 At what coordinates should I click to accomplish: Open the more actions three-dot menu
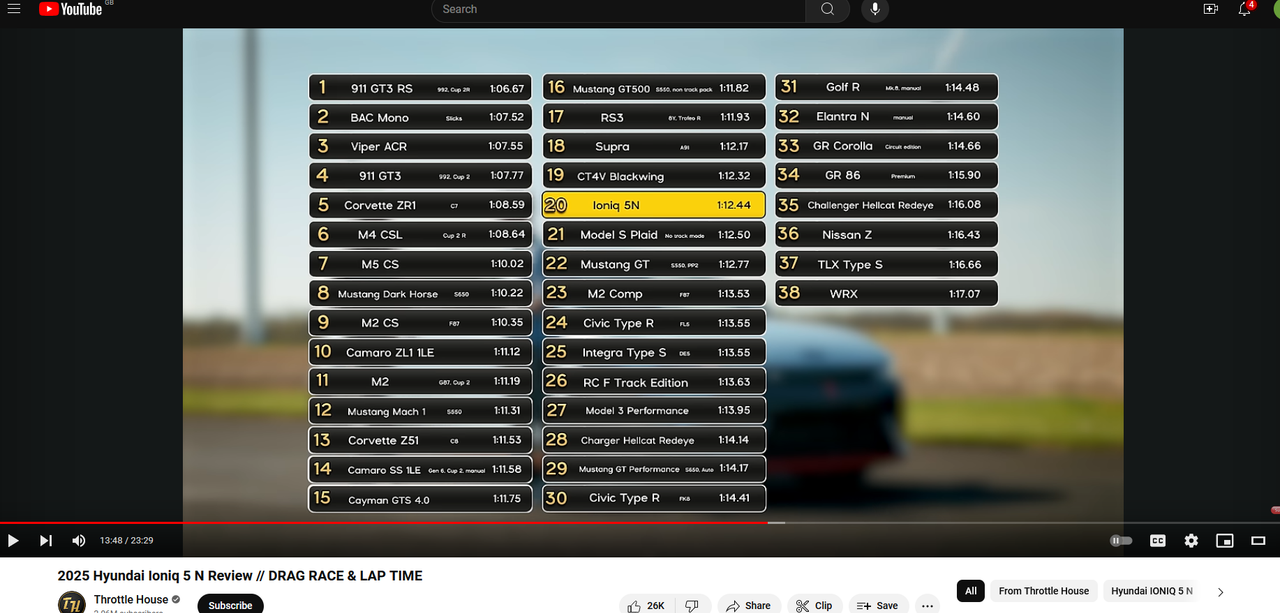pos(927,605)
